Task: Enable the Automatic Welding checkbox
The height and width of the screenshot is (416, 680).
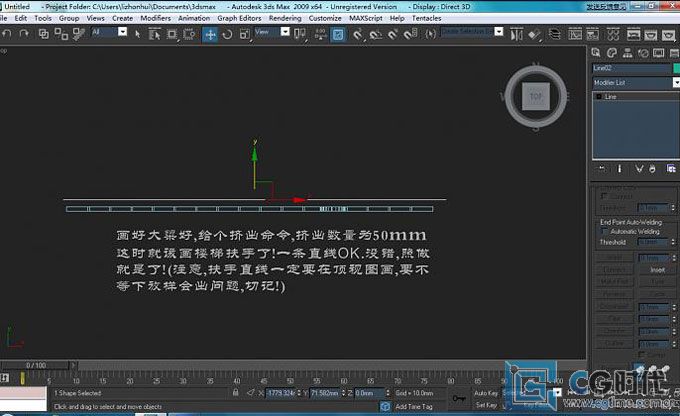Action: [605, 232]
